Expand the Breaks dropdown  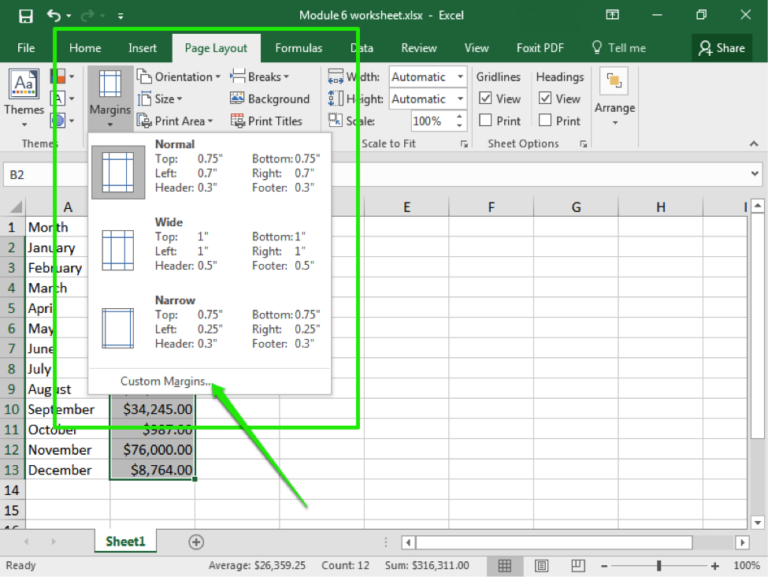(260, 77)
